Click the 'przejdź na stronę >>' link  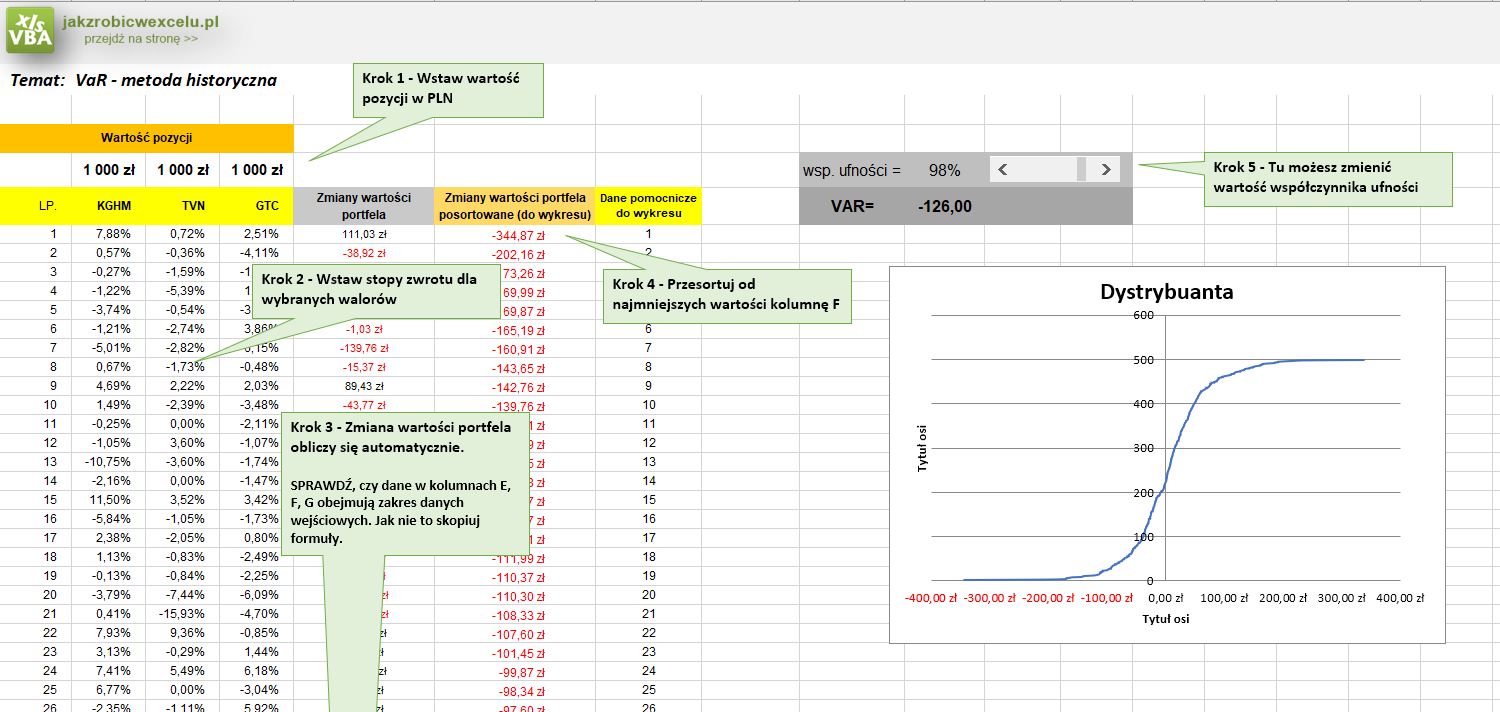140,39
